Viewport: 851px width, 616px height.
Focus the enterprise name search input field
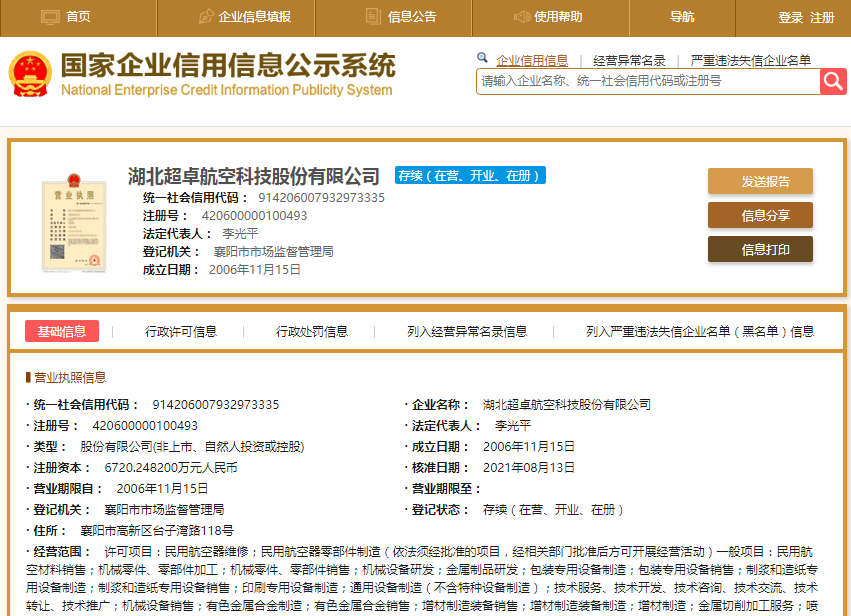tap(648, 81)
